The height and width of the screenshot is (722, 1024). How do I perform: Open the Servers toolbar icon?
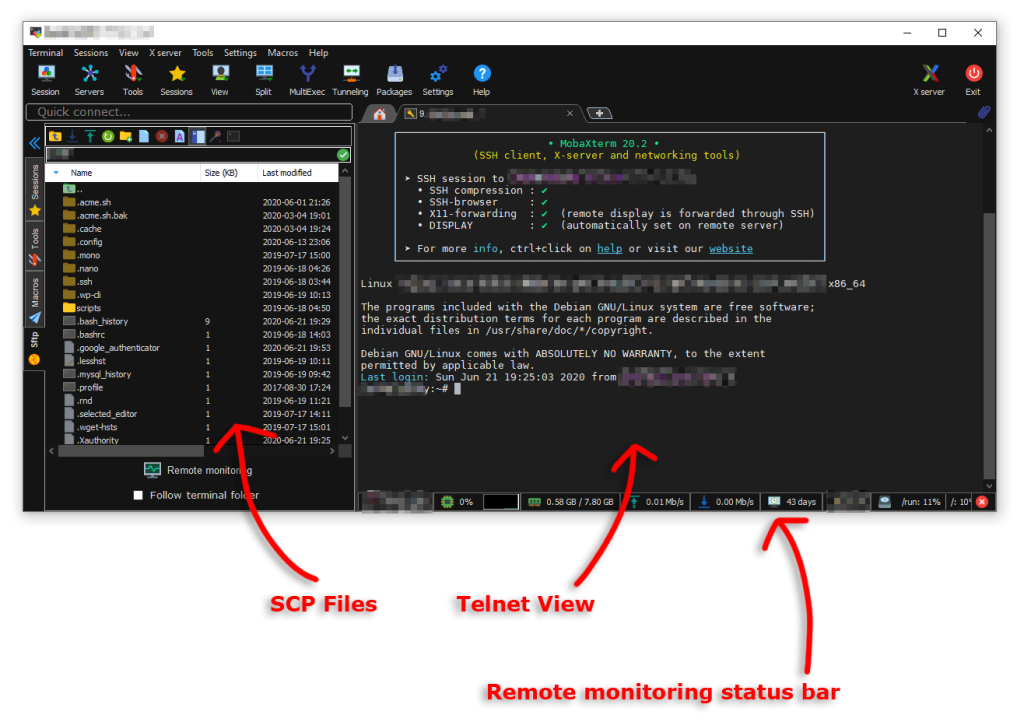point(89,80)
